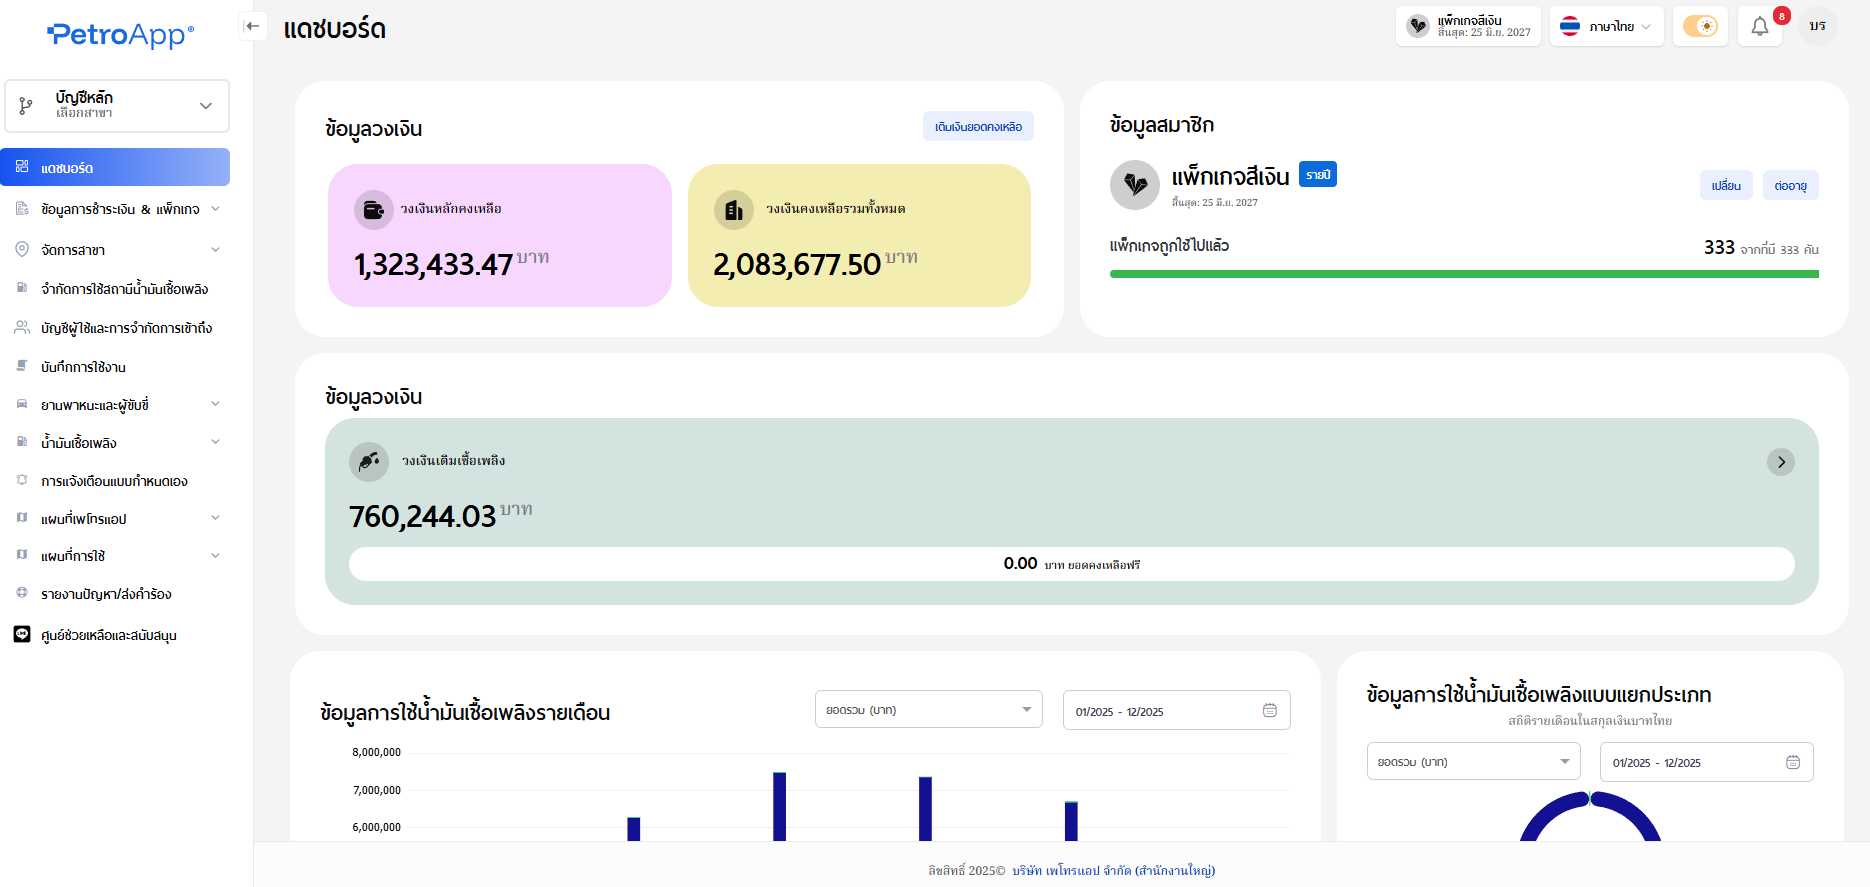
Task: Click the wallet icon in pink balance card
Action: [x=373, y=210]
